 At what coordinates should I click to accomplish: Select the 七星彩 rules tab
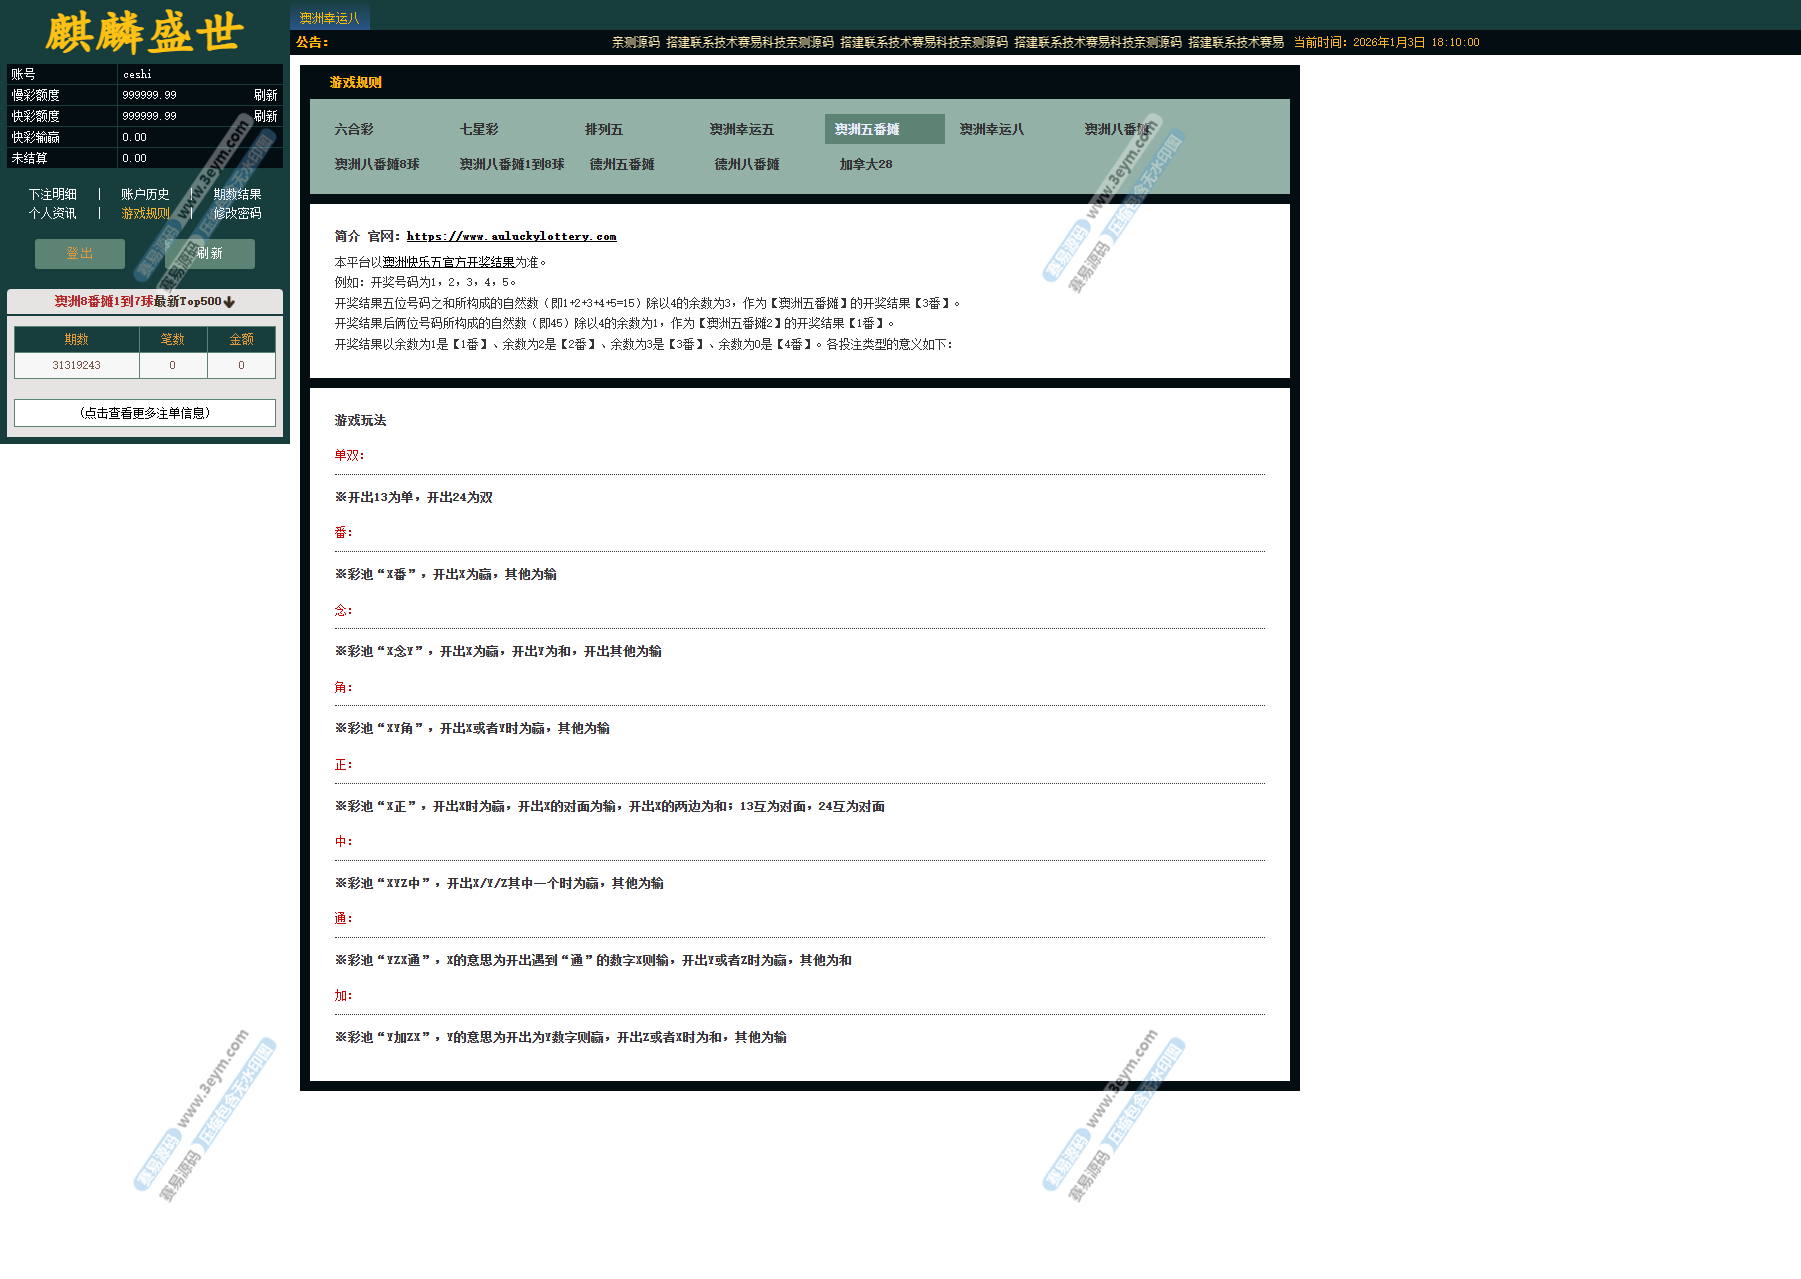point(479,130)
